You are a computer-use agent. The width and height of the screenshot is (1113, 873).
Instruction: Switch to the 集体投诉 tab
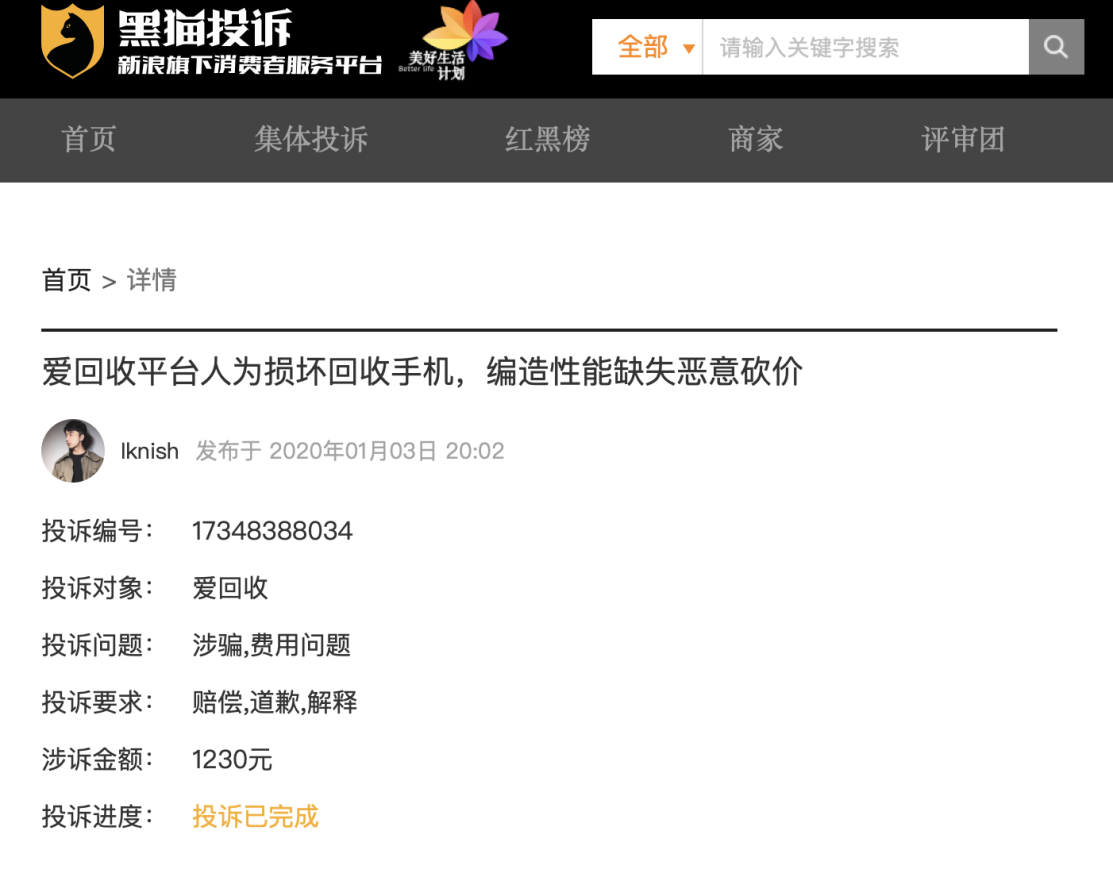click(311, 140)
